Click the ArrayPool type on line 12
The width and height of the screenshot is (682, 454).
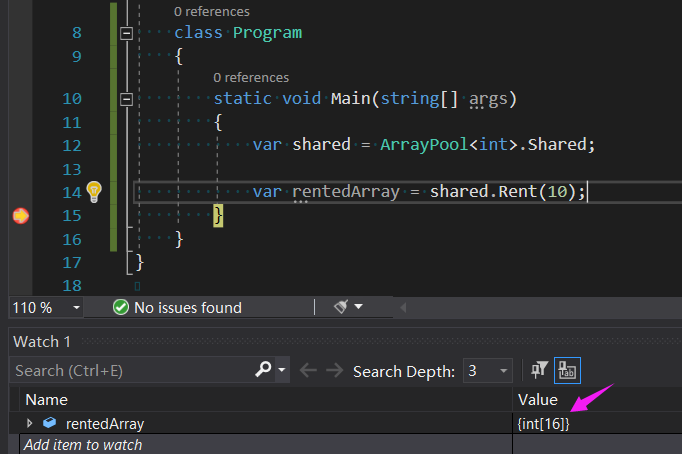pyautogui.click(x=425, y=144)
